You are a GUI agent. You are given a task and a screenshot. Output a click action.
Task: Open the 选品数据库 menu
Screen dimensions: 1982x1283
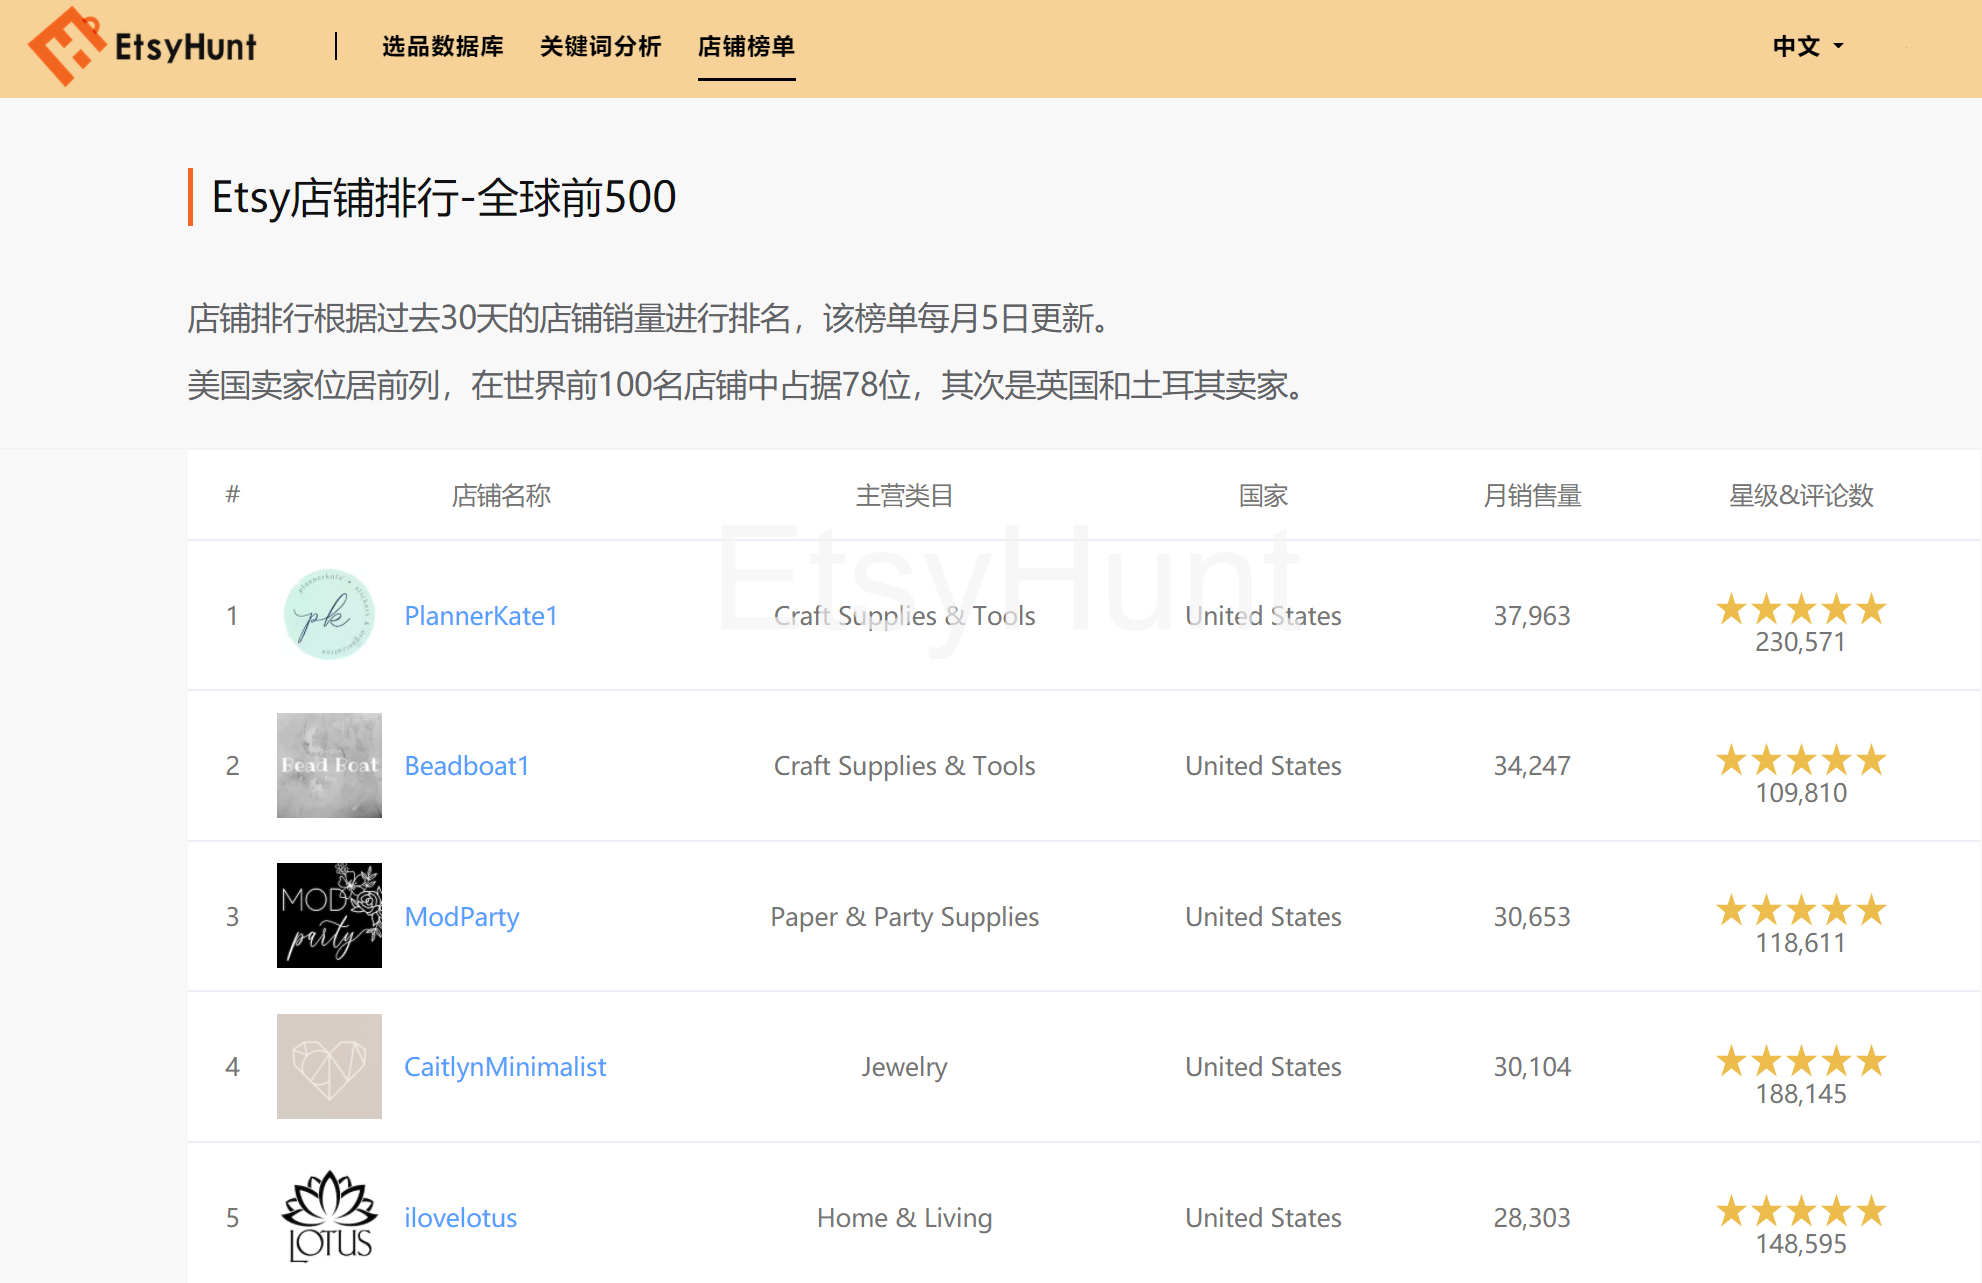(443, 46)
